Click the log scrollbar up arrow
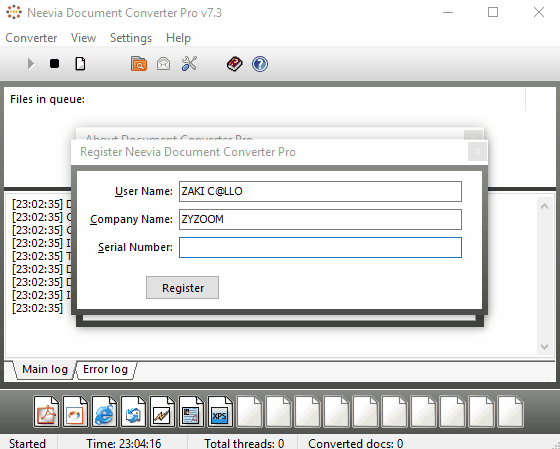Viewport: 560px width, 449px height. point(544,206)
